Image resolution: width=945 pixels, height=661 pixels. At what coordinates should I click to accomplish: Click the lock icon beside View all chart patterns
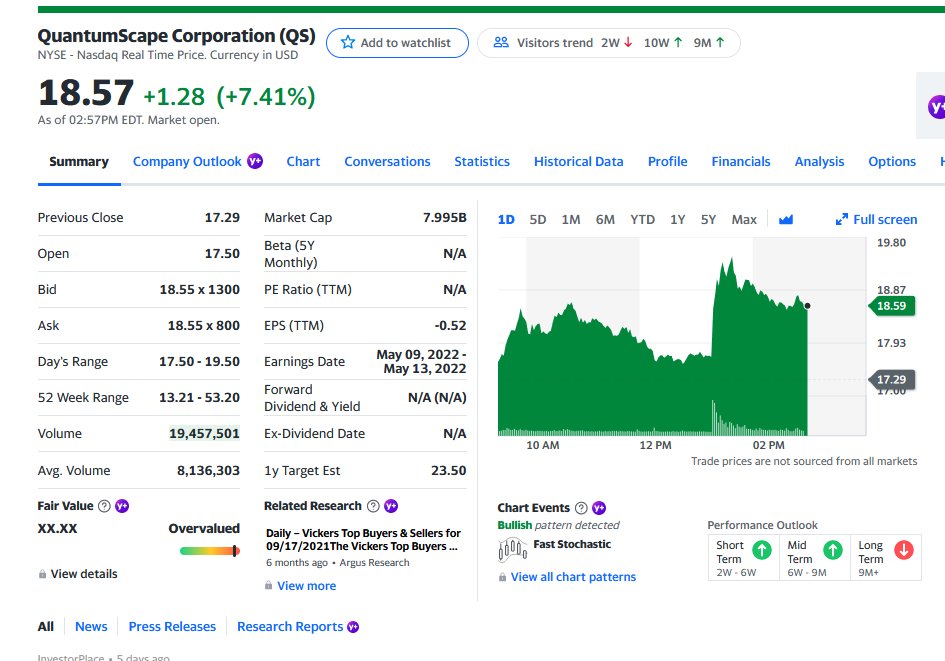tap(502, 577)
